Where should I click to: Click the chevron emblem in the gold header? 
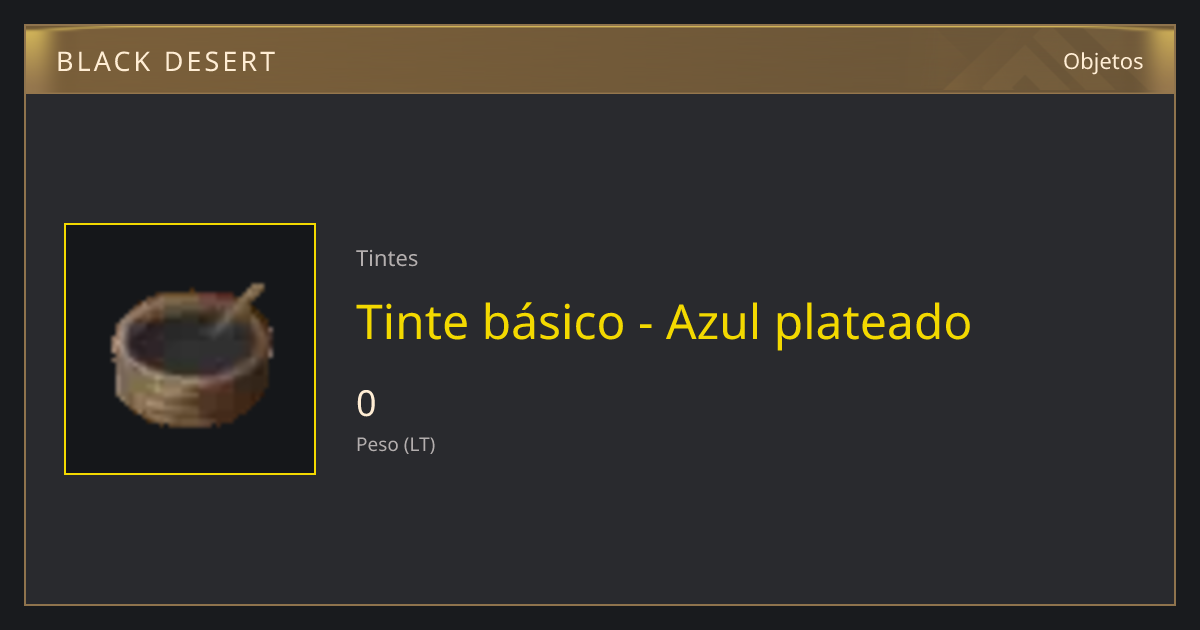(1030, 64)
